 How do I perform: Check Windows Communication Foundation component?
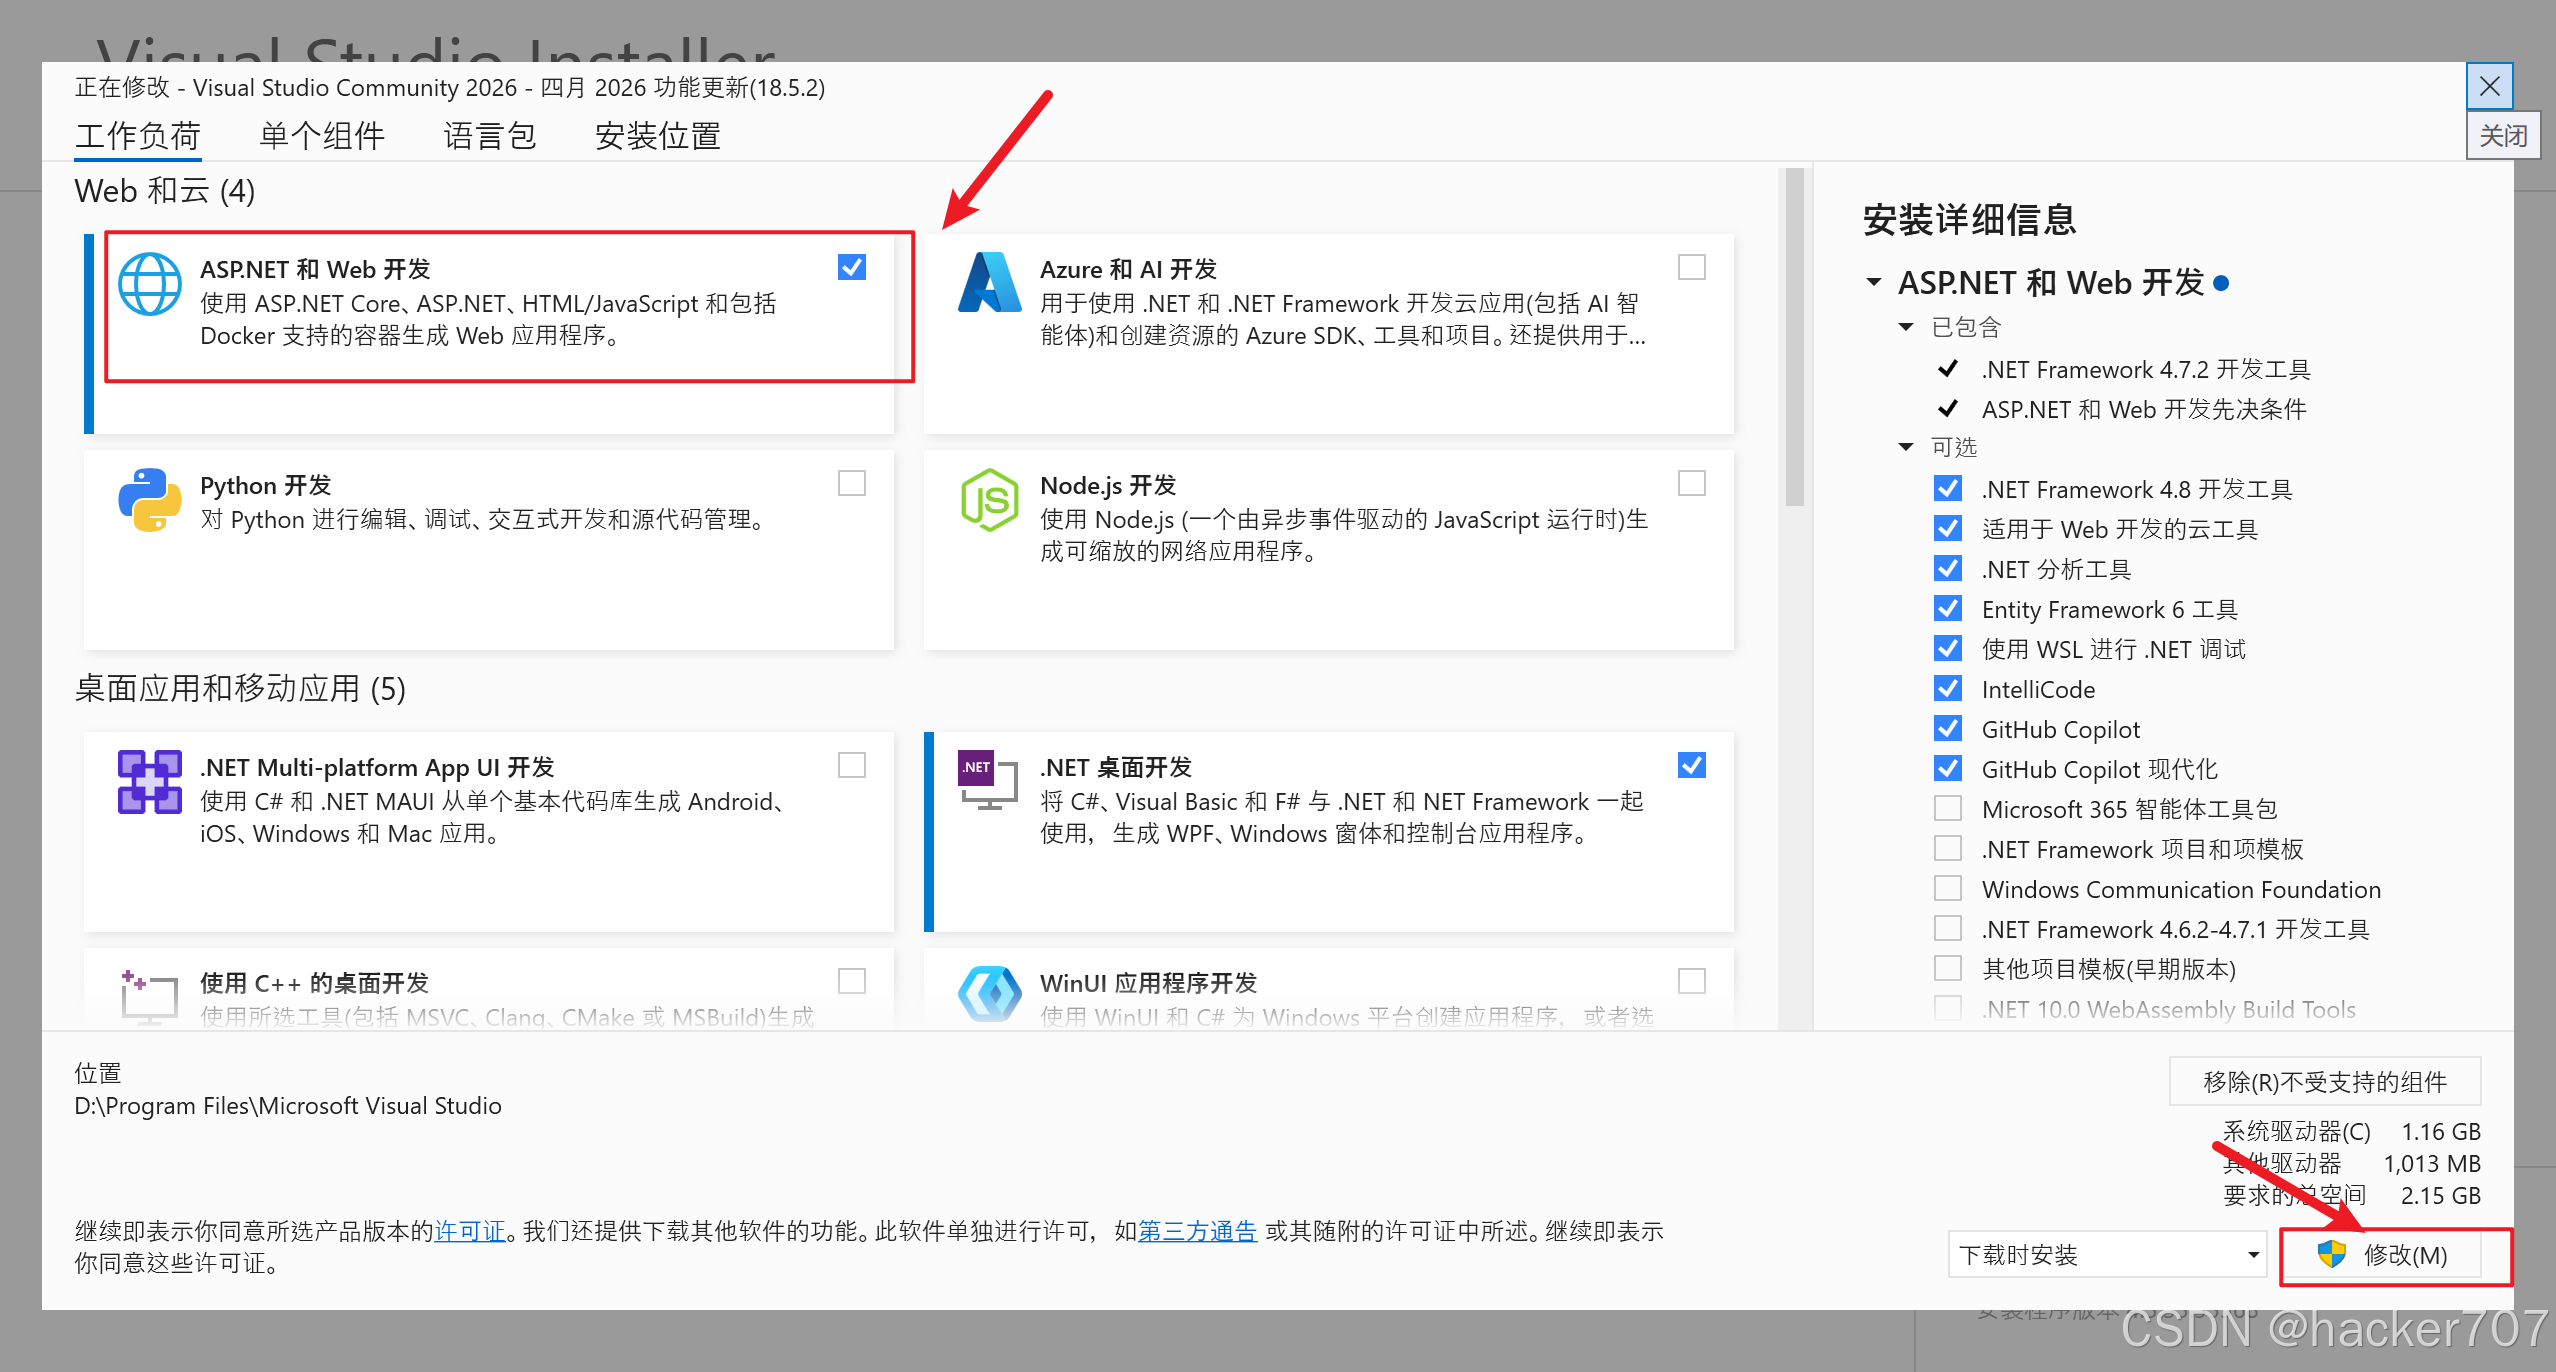(1948, 888)
